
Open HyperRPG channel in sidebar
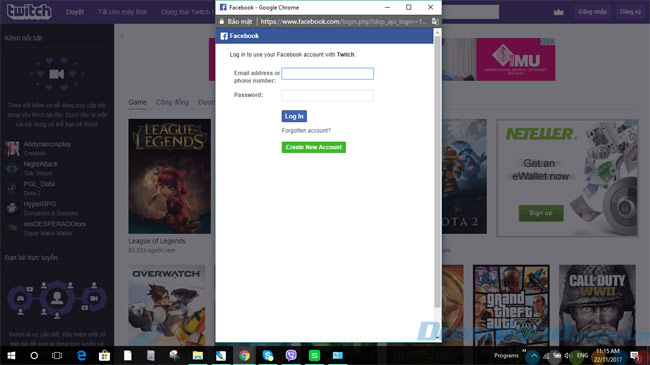(40, 208)
